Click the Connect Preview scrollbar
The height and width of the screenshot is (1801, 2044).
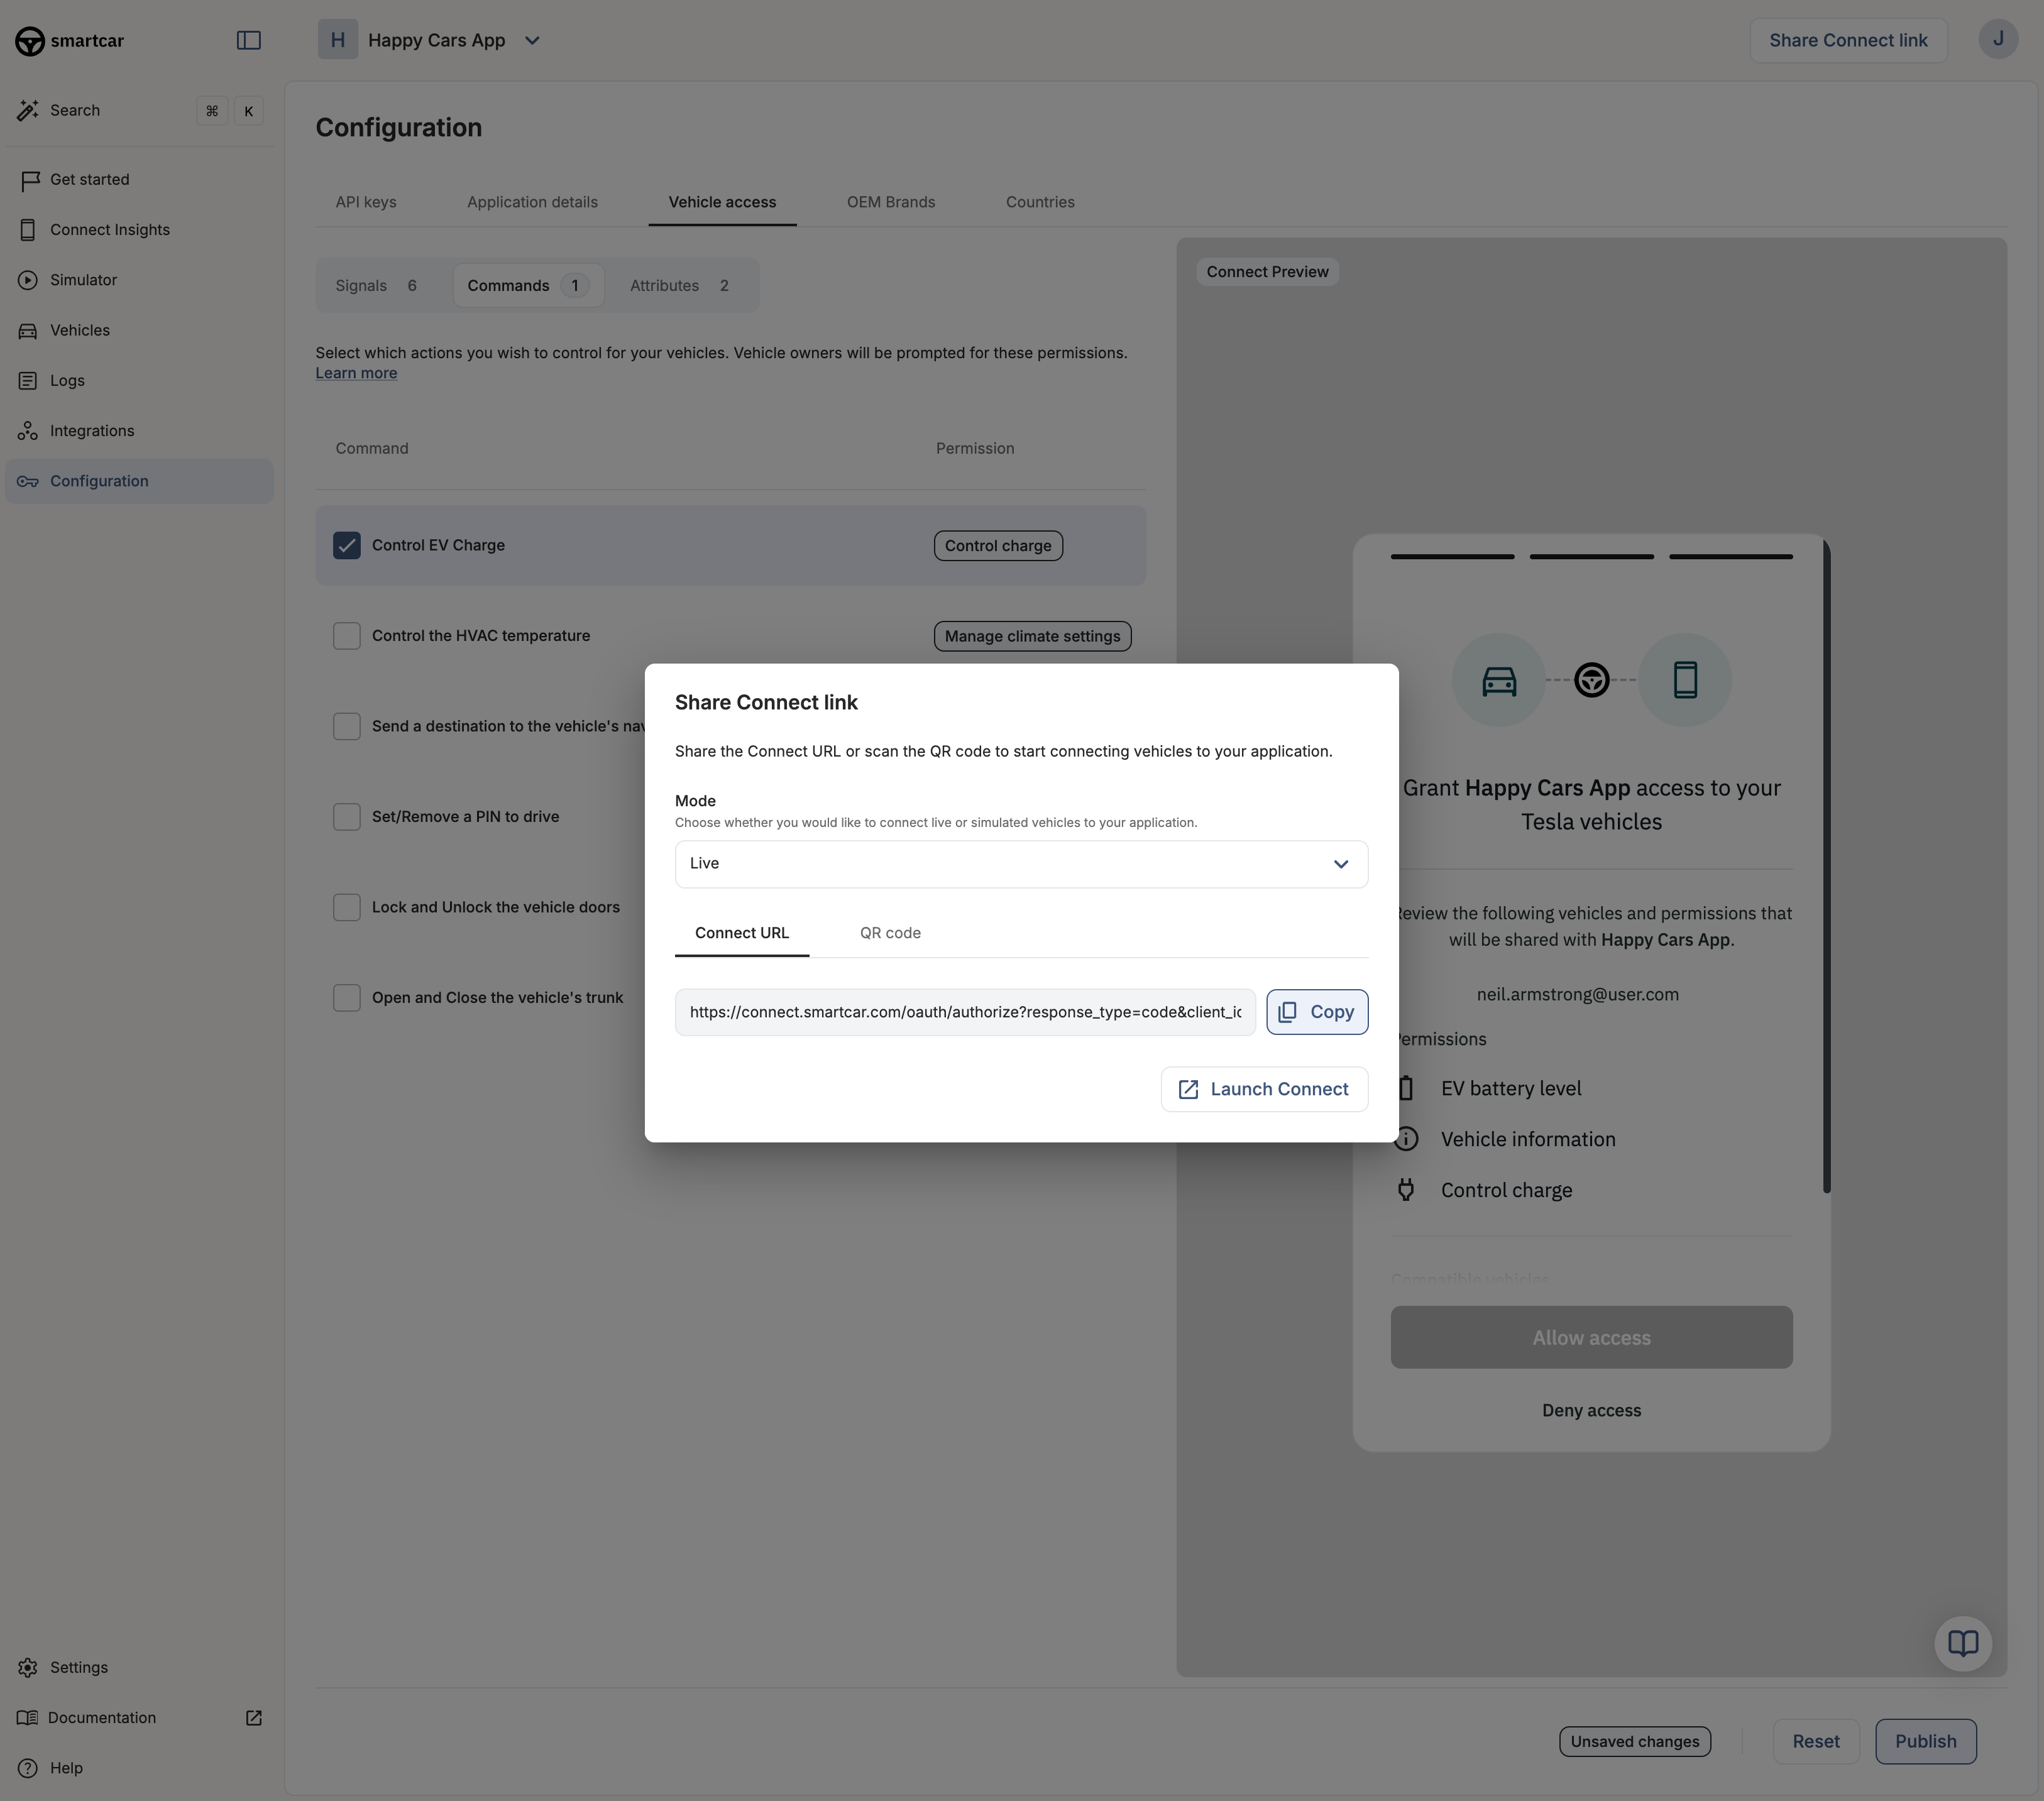pyautogui.click(x=1826, y=866)
